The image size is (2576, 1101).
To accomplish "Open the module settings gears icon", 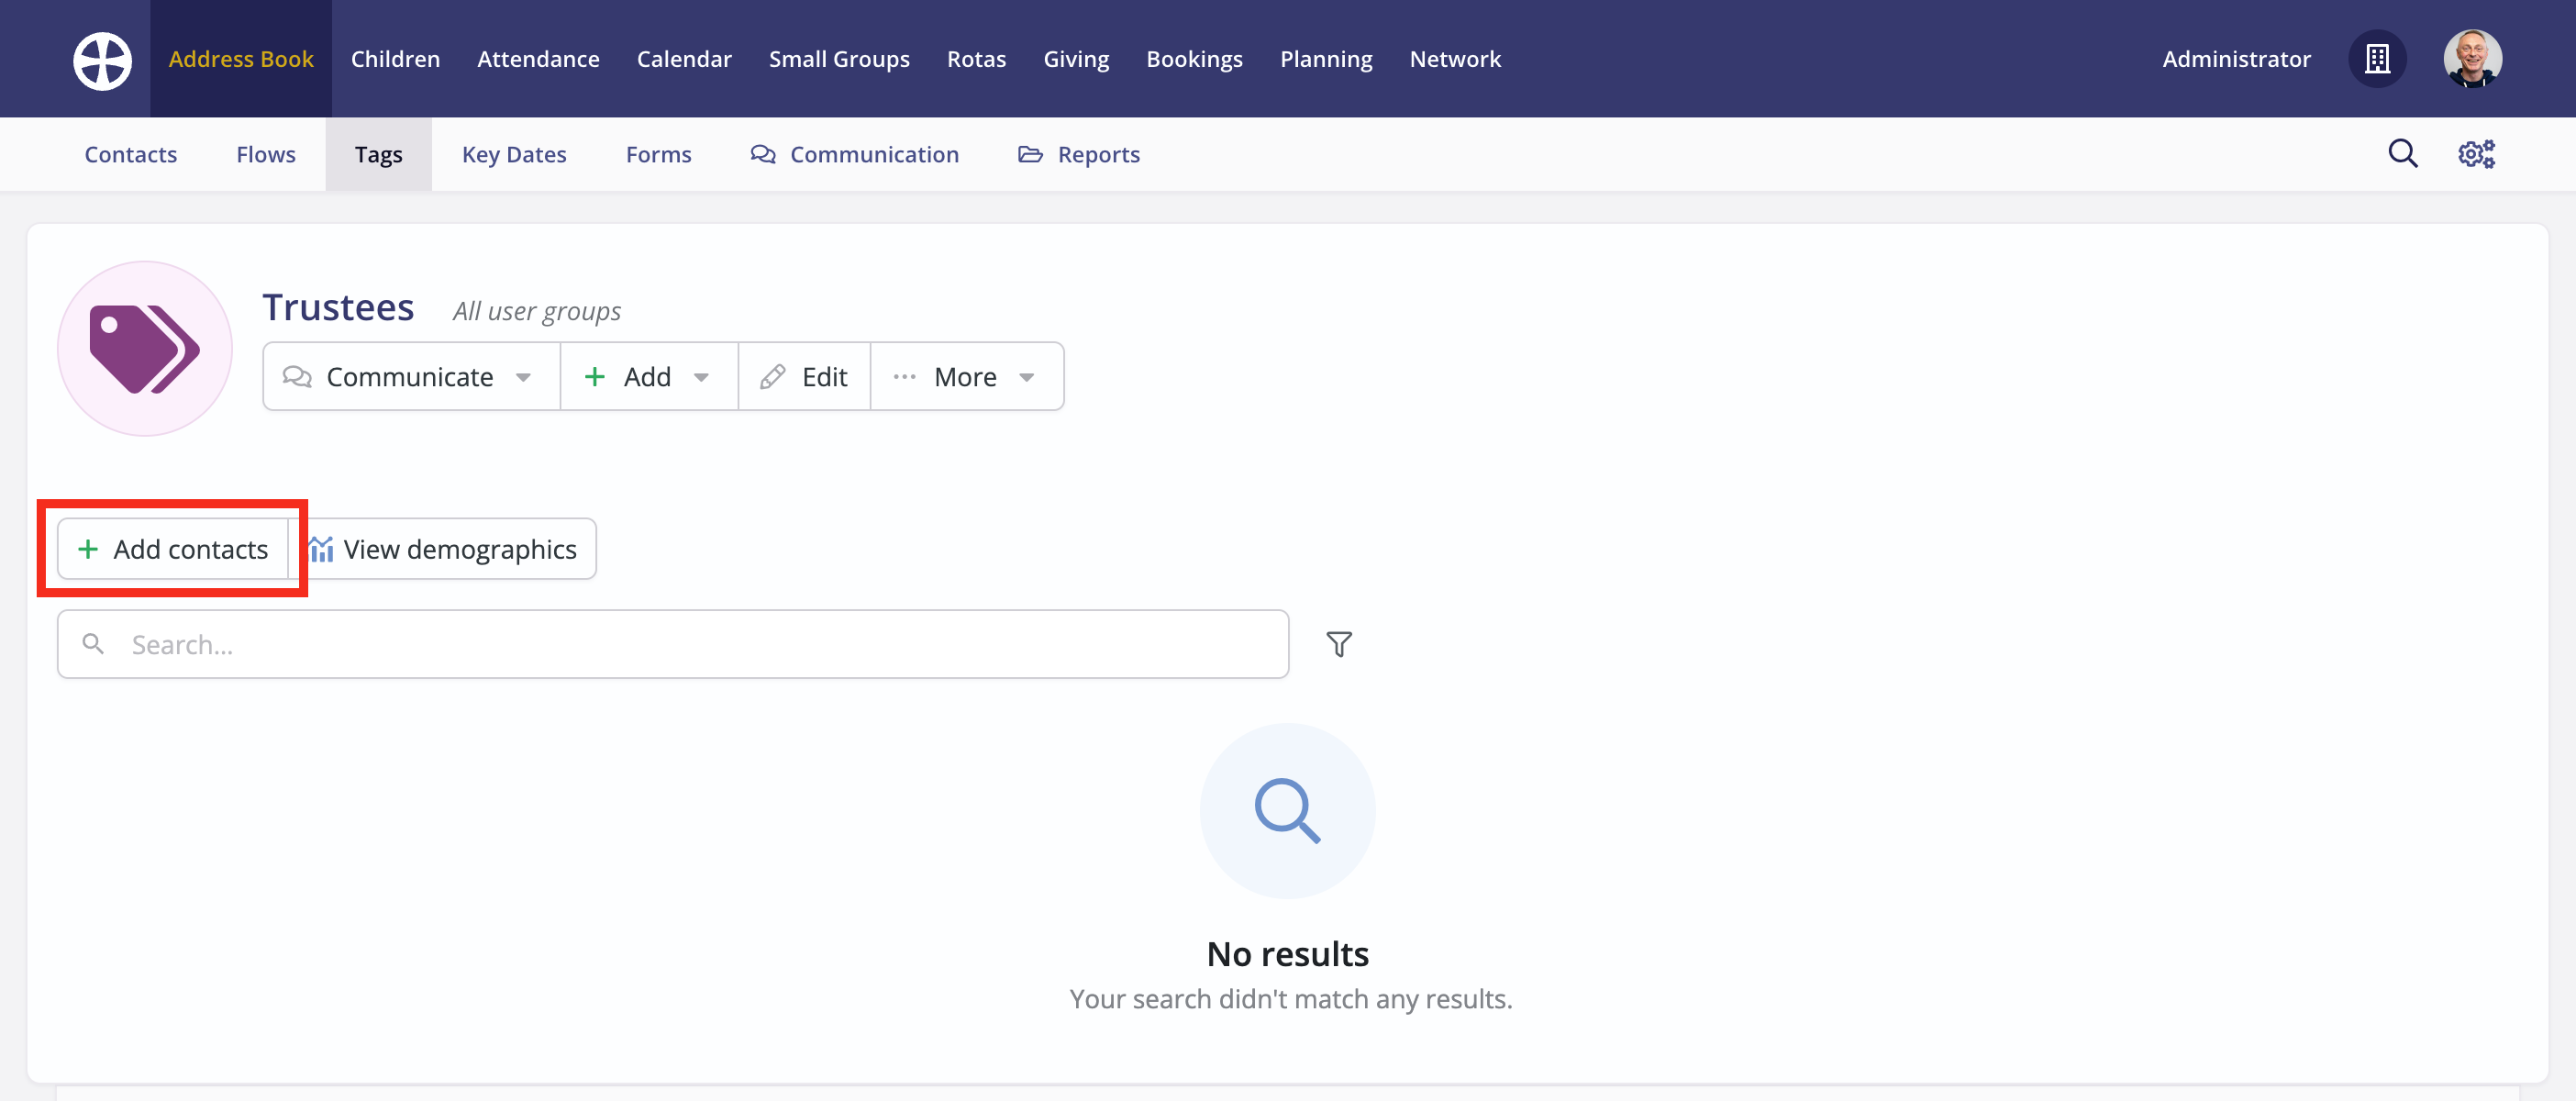I will 2476,154.
